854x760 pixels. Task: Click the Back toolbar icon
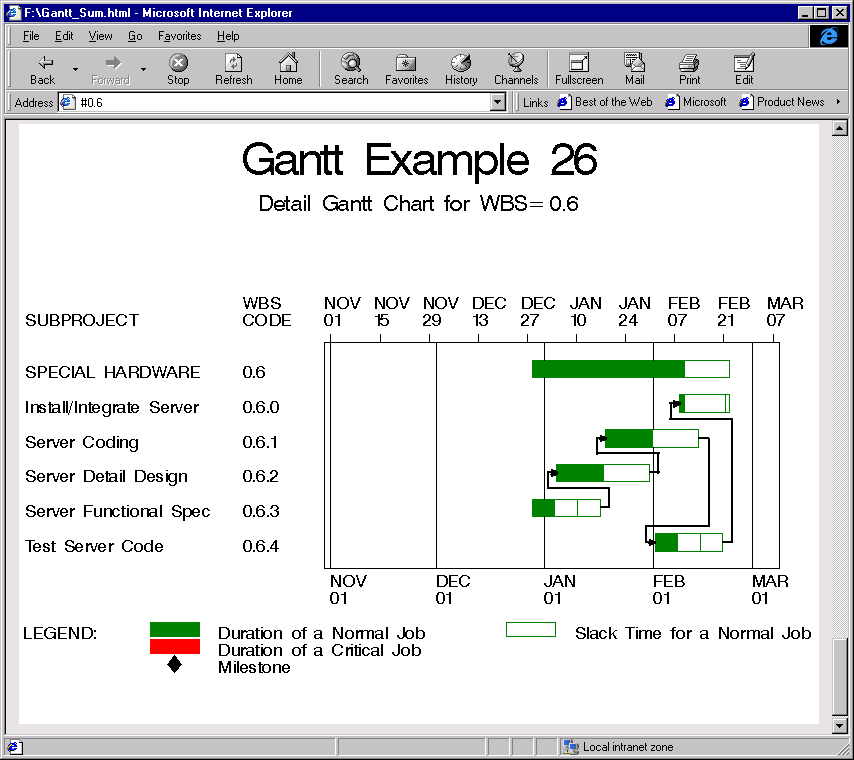click(x=42, y=69)
